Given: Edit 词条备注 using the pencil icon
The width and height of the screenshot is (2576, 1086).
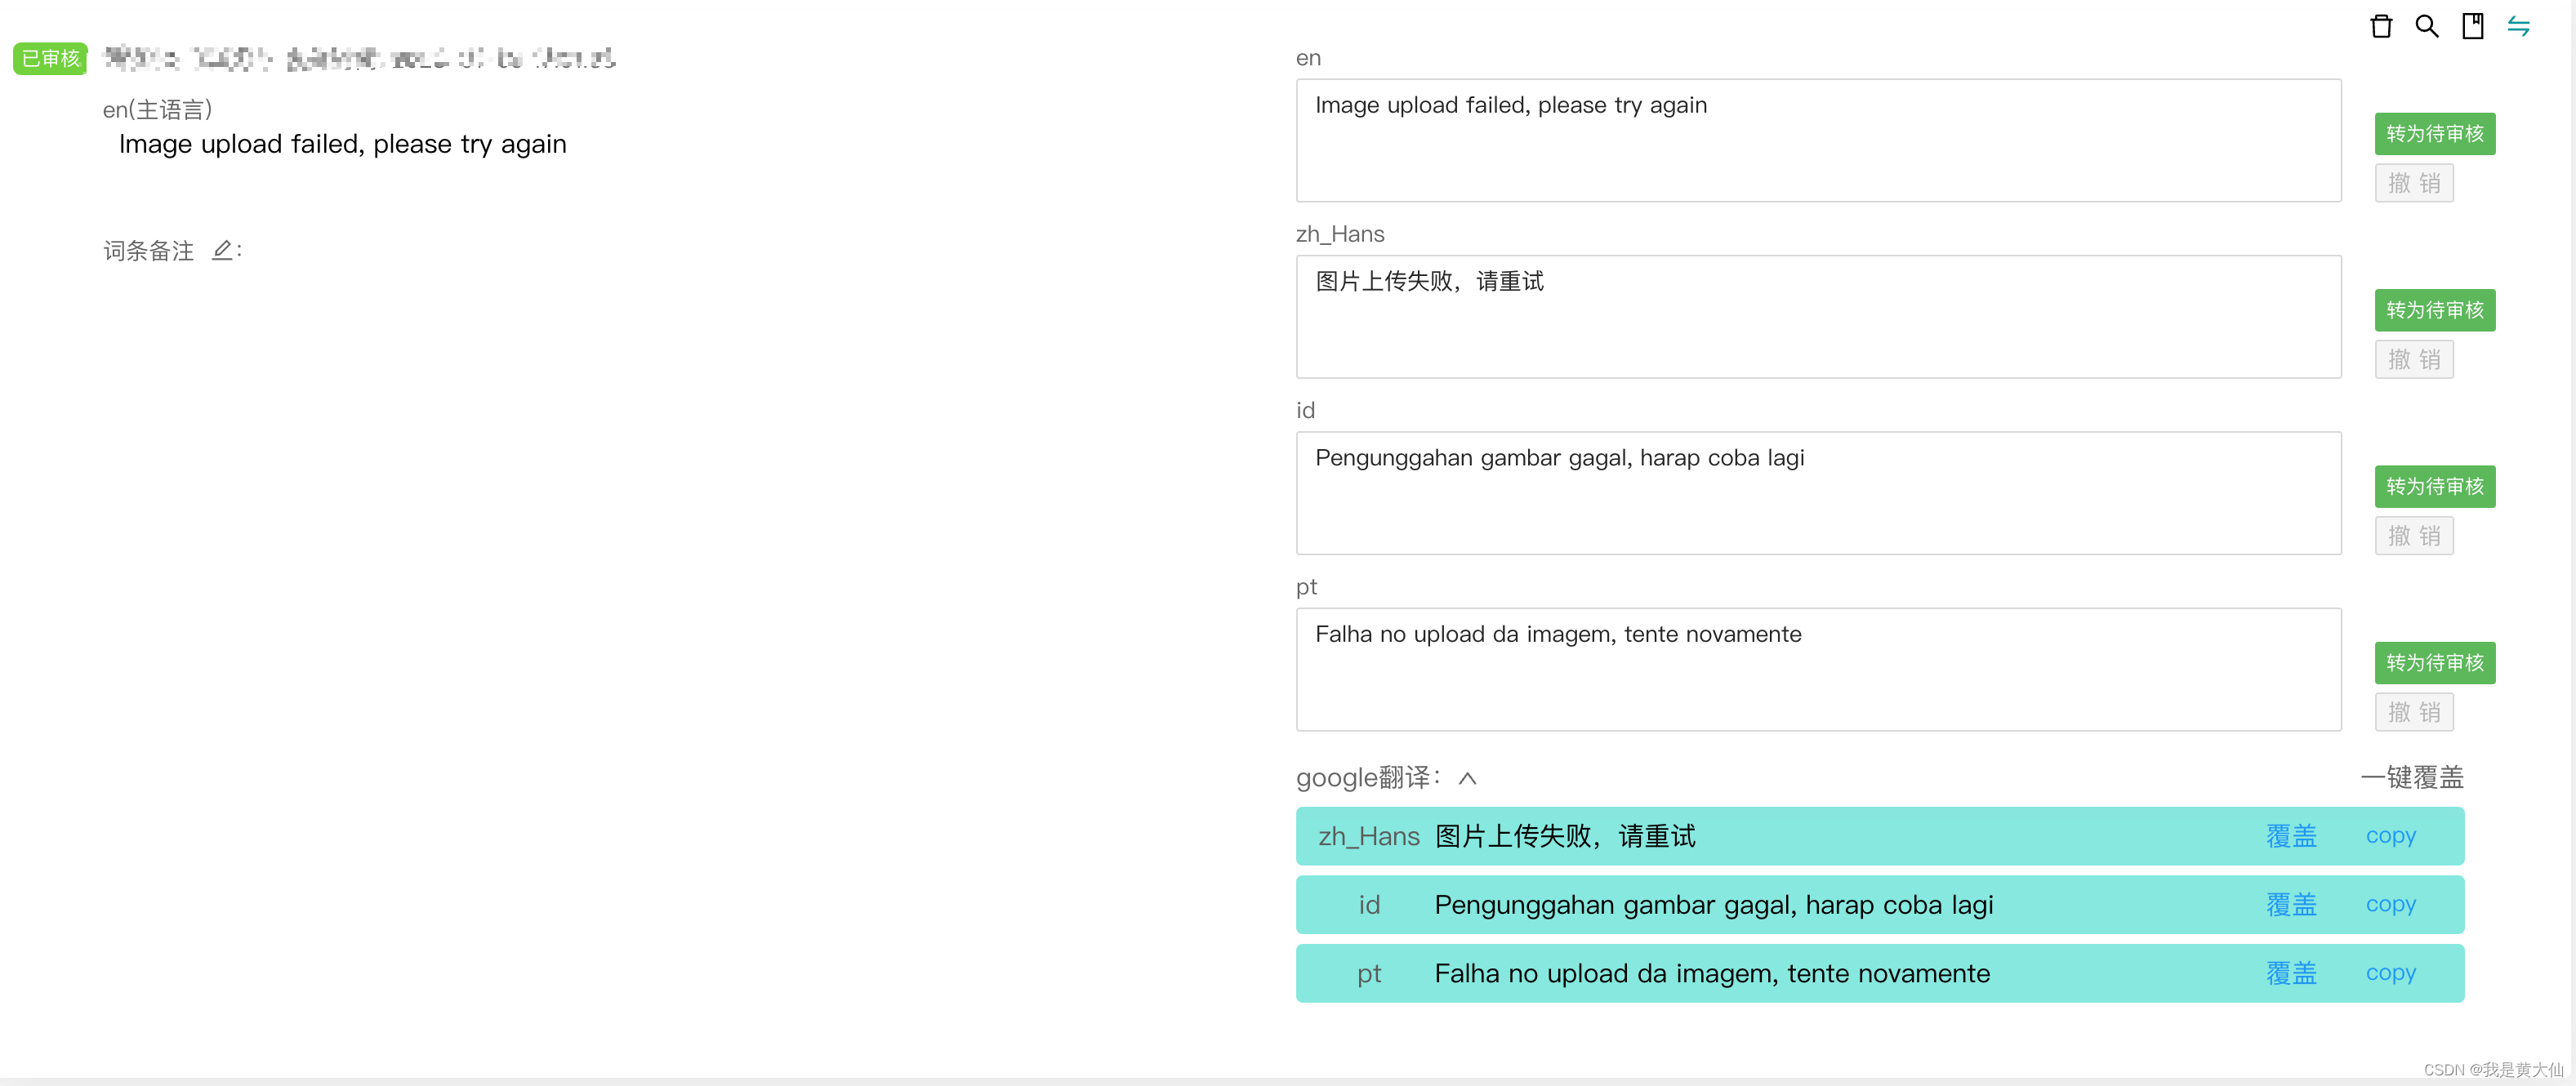Looking at the screenshot, I should tap(222, 250).
